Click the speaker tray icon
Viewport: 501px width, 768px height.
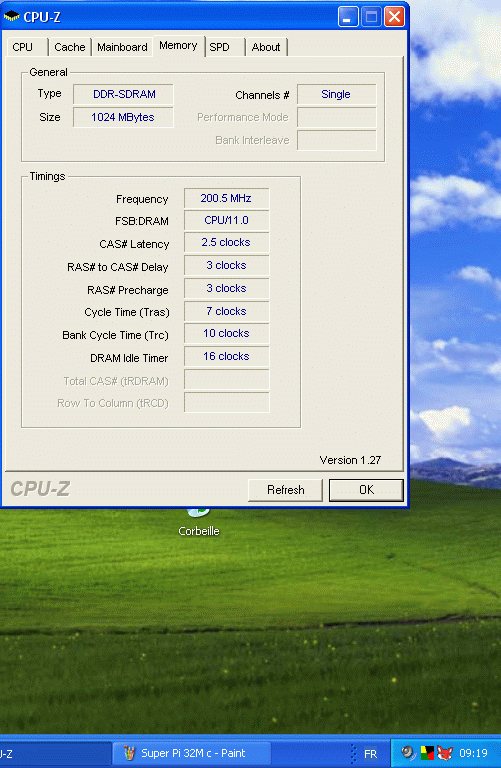408,752
